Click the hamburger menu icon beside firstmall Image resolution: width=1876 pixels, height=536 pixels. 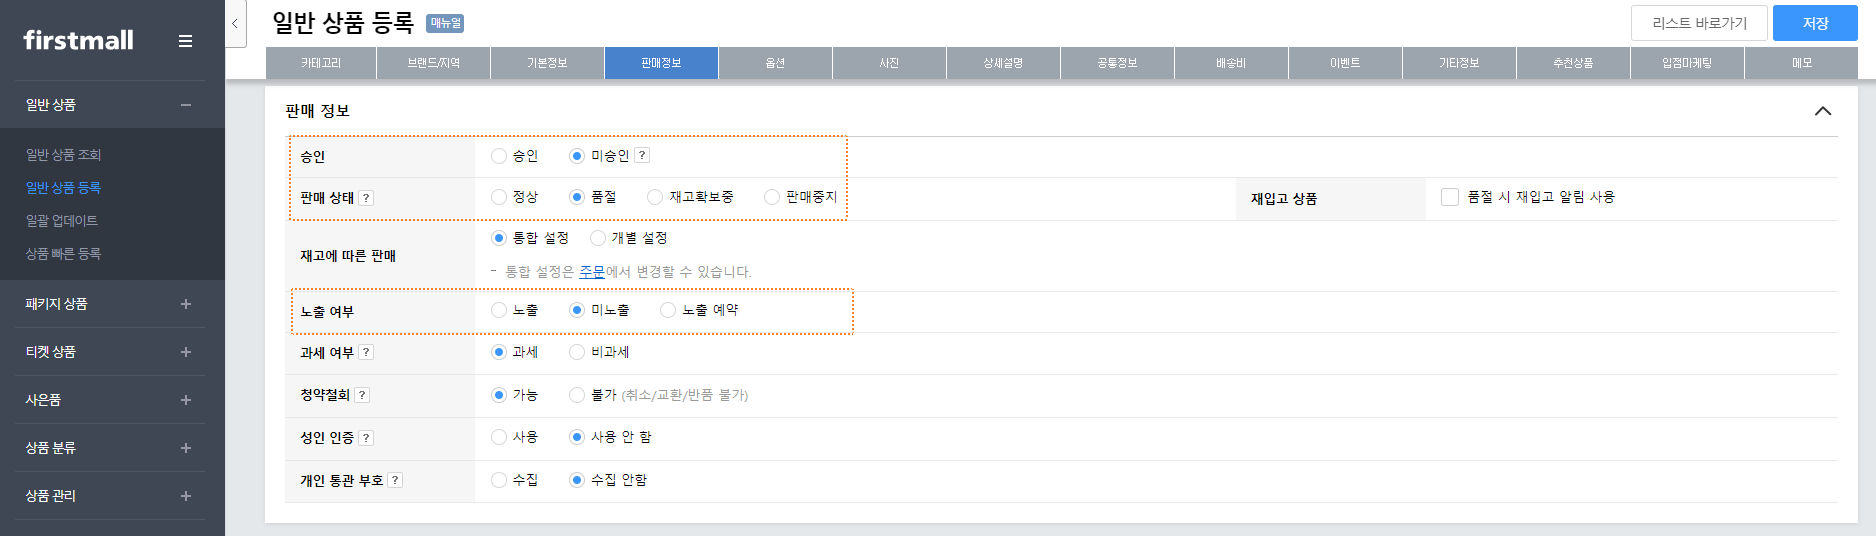pyautogui.click(x=185, y=41)
